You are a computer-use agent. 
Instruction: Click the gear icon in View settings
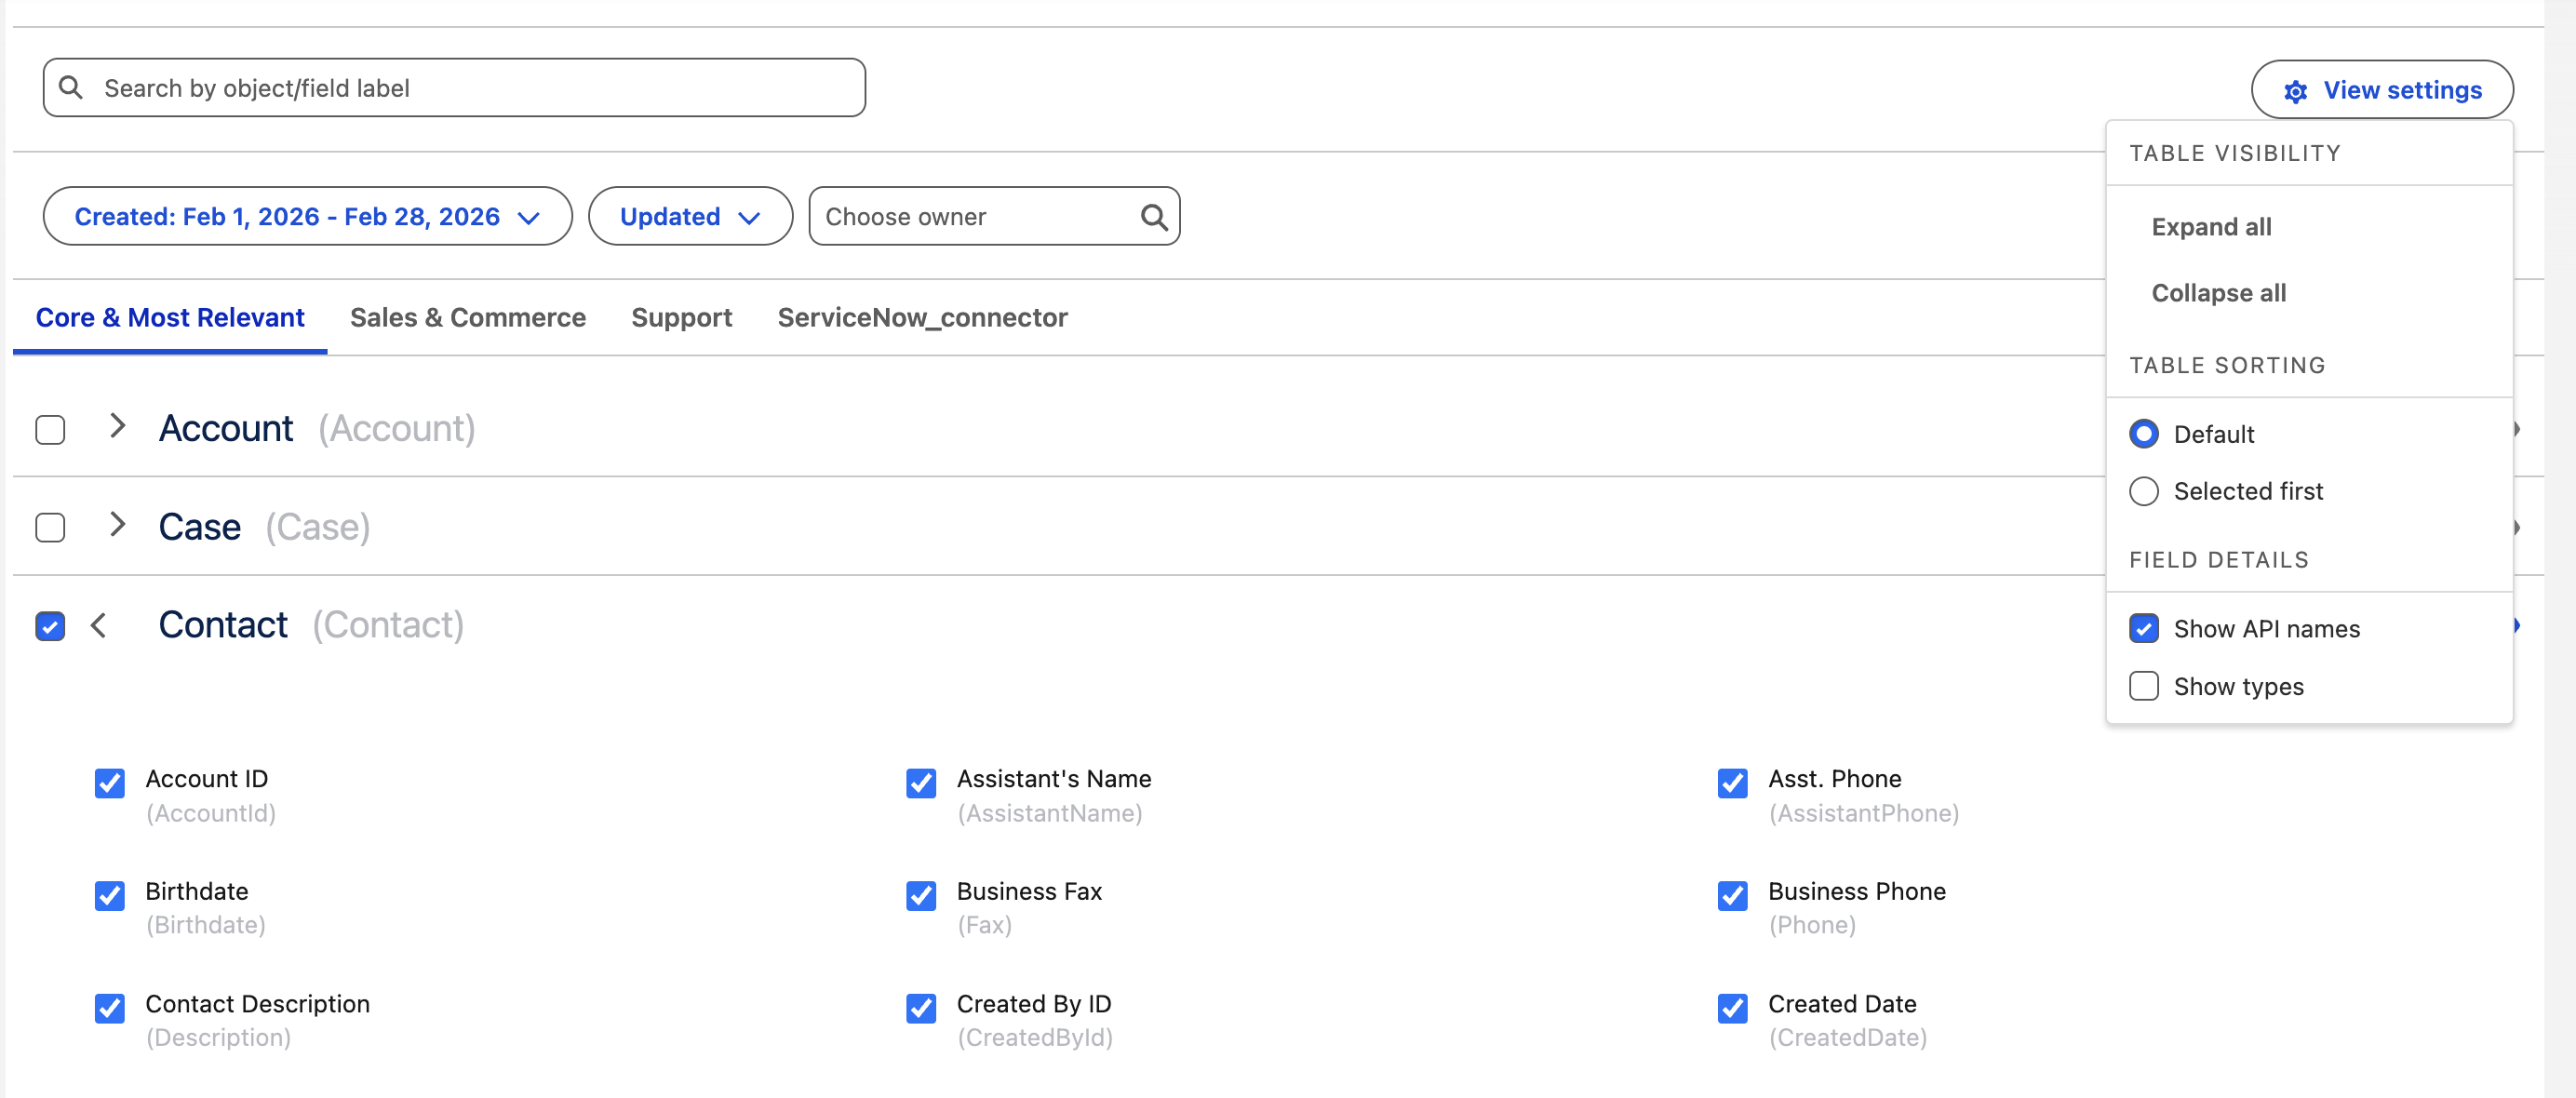pyautogui.click(x=2295, y=91)
